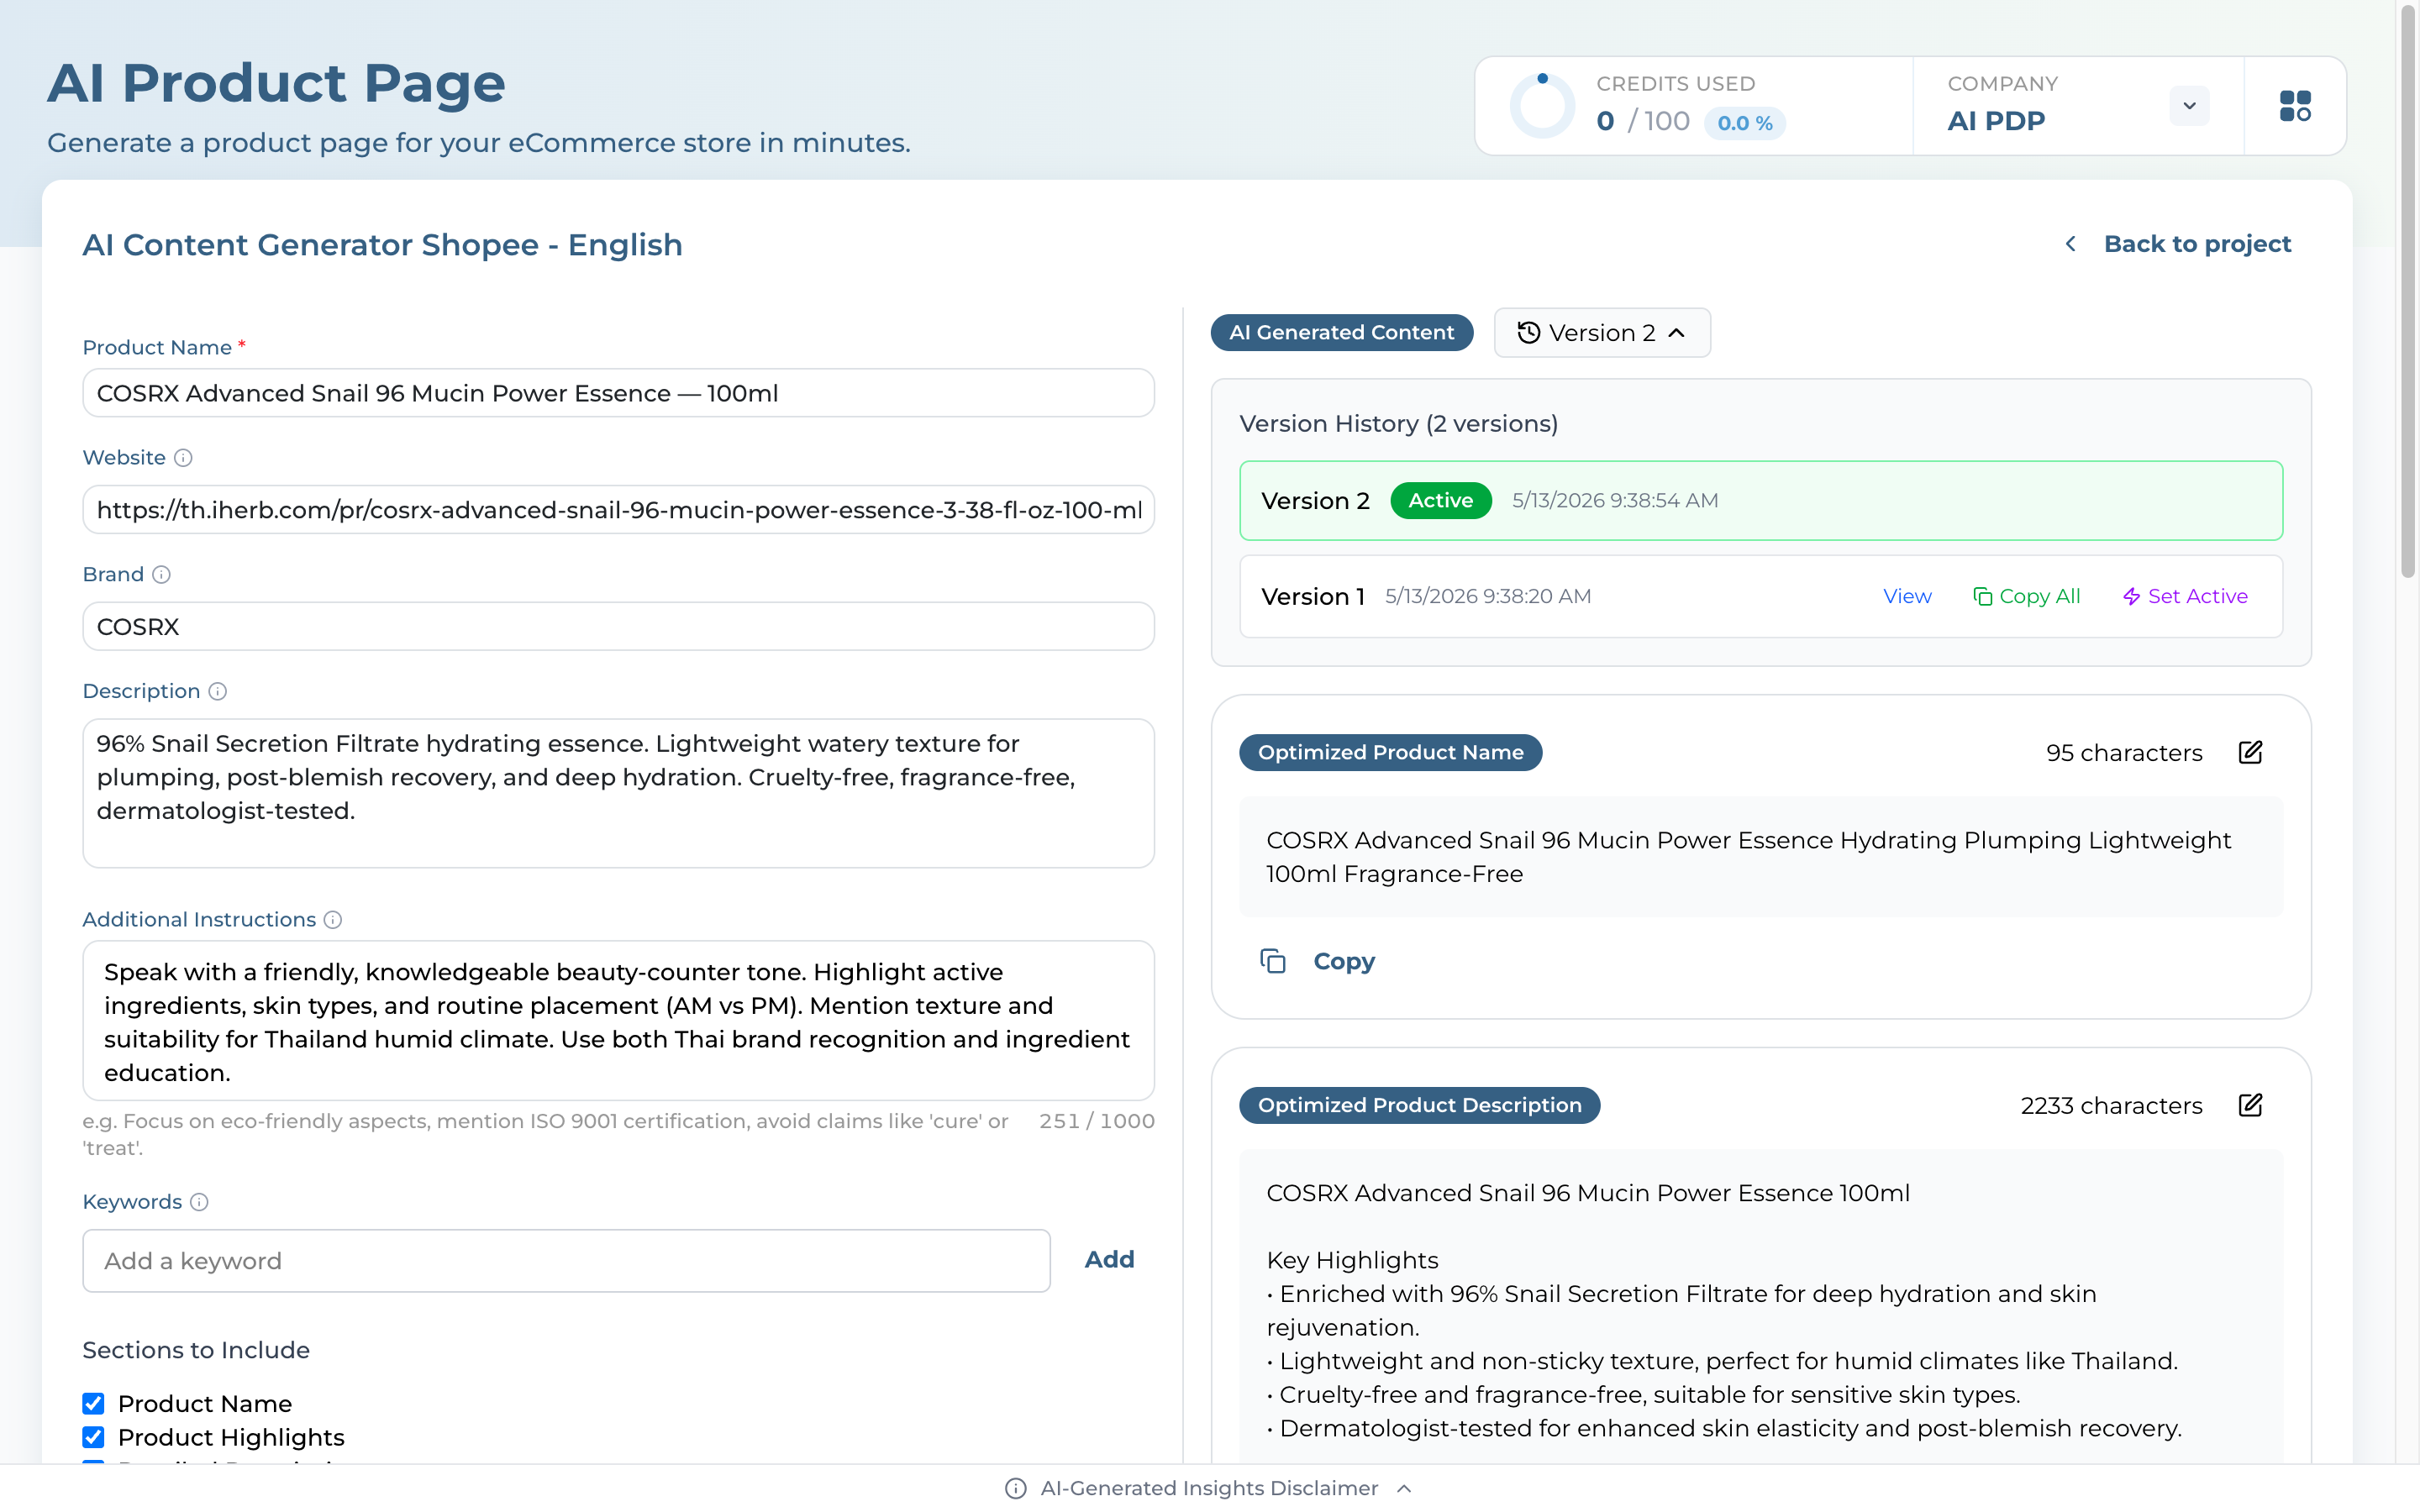
Task: Set Version 1 as active
Action: (2185, 597)
